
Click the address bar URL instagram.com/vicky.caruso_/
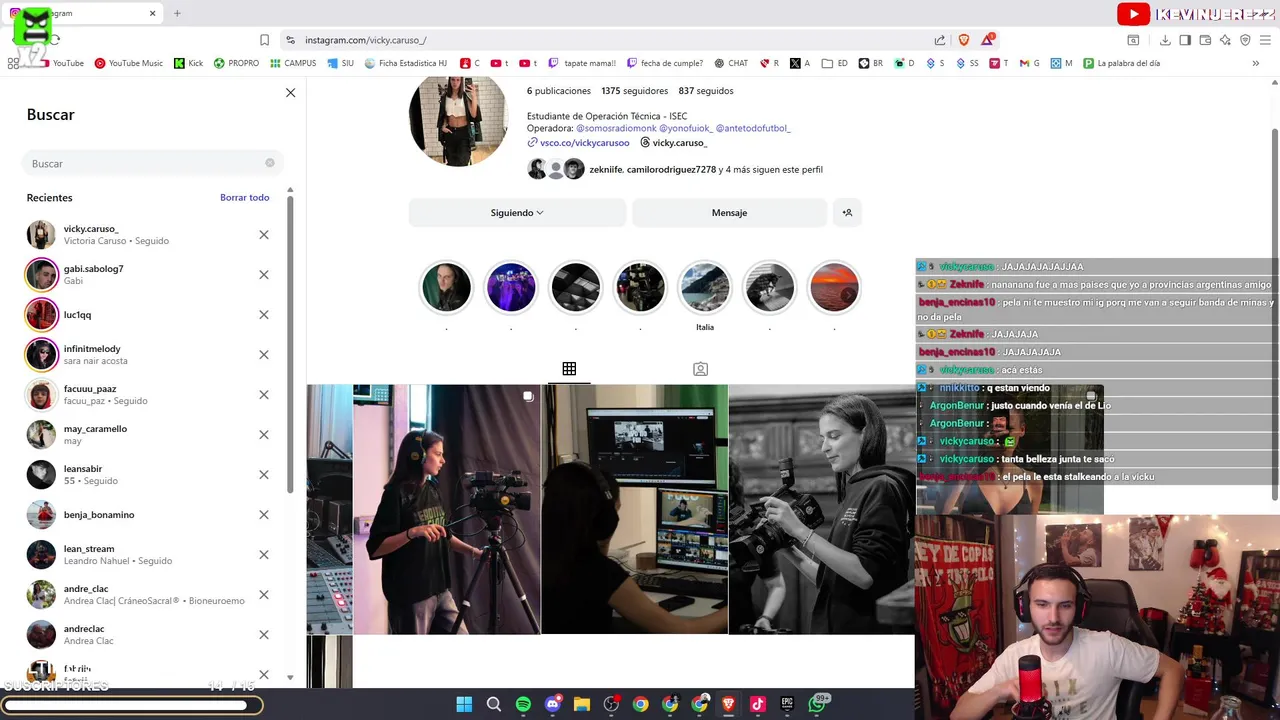tap(366, 40)
